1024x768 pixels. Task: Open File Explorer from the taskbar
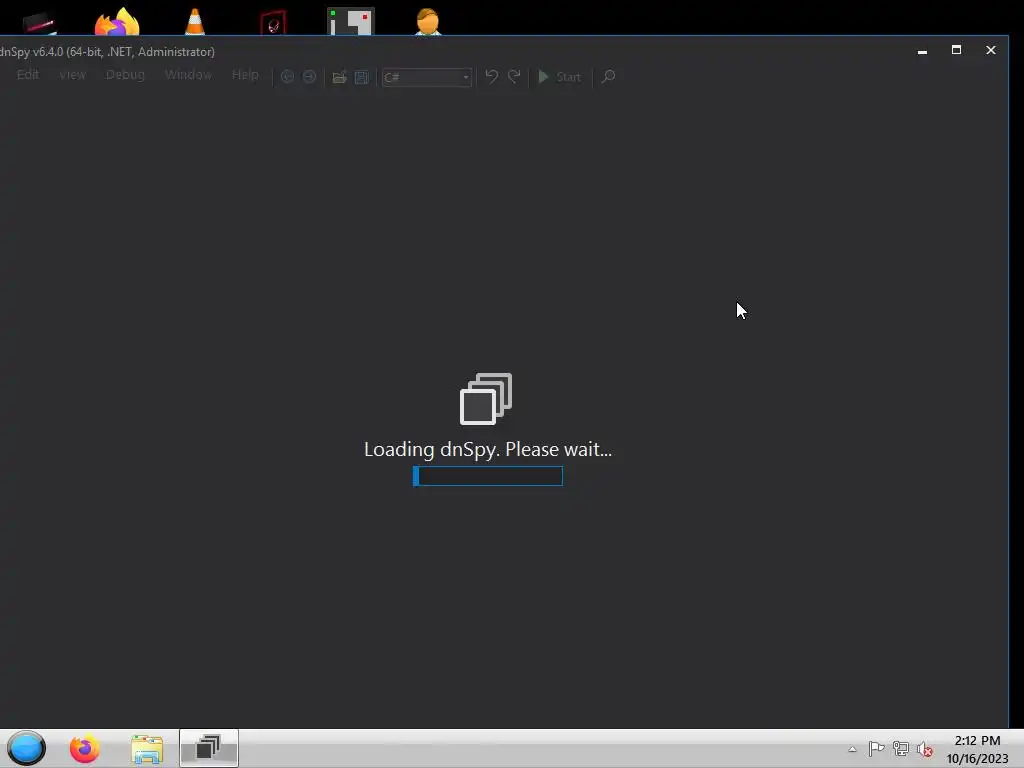pos(147,748)
